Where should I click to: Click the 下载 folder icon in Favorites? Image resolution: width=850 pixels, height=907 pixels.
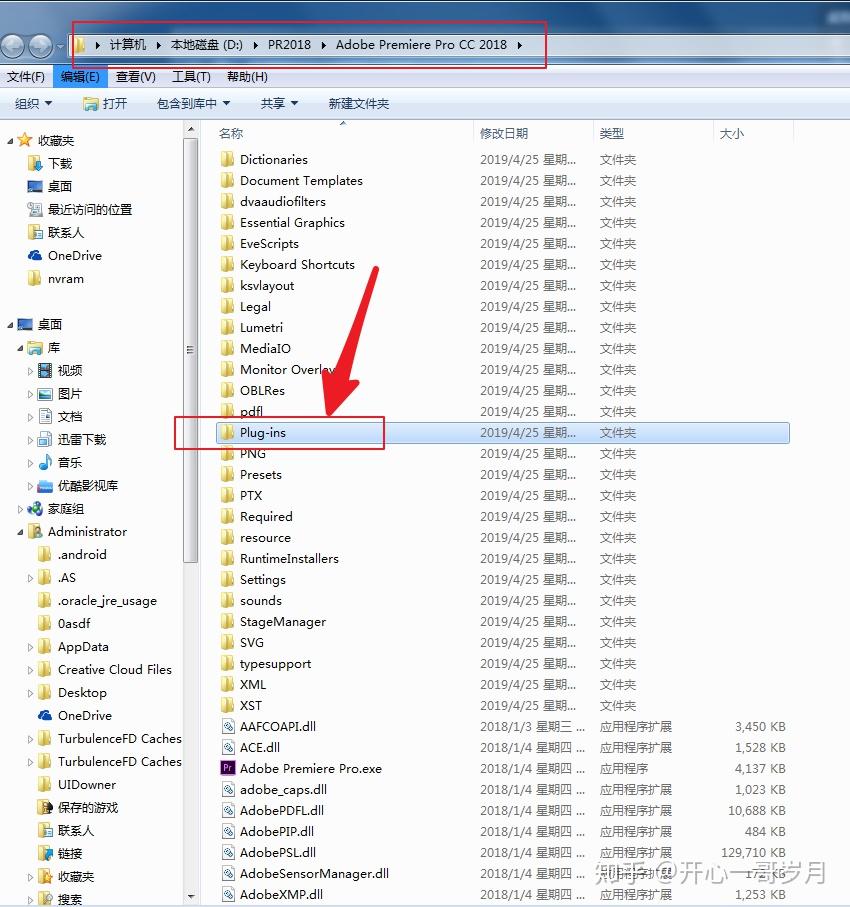point(35,163)
